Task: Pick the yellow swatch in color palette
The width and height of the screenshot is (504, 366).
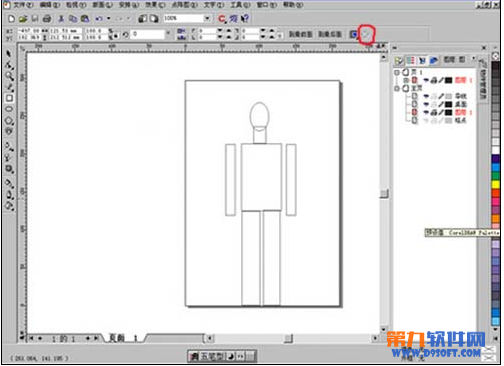Action: point(496,184)
